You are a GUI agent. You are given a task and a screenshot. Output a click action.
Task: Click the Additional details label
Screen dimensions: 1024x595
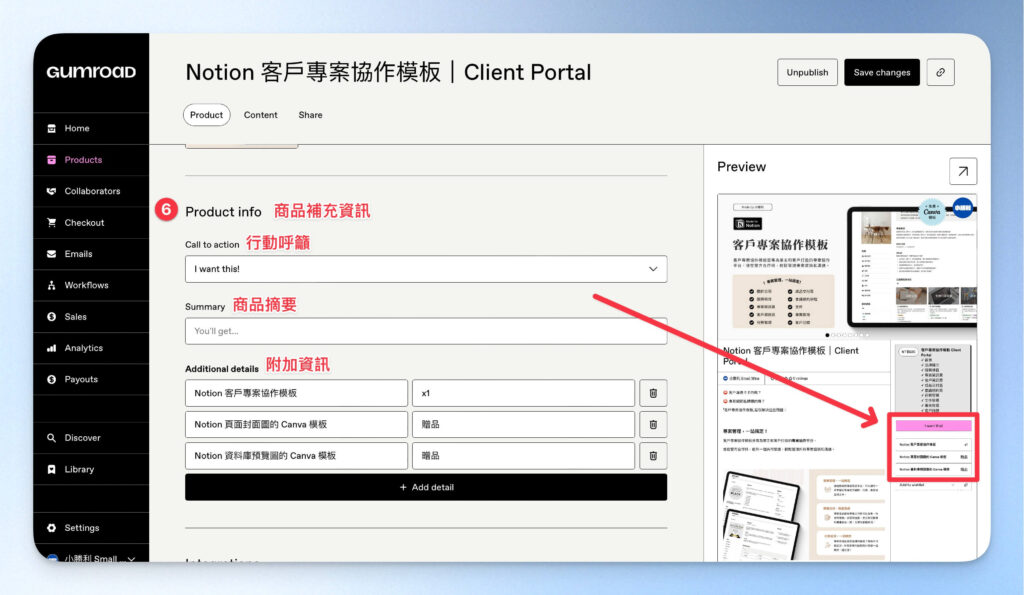tap(222, 368)
